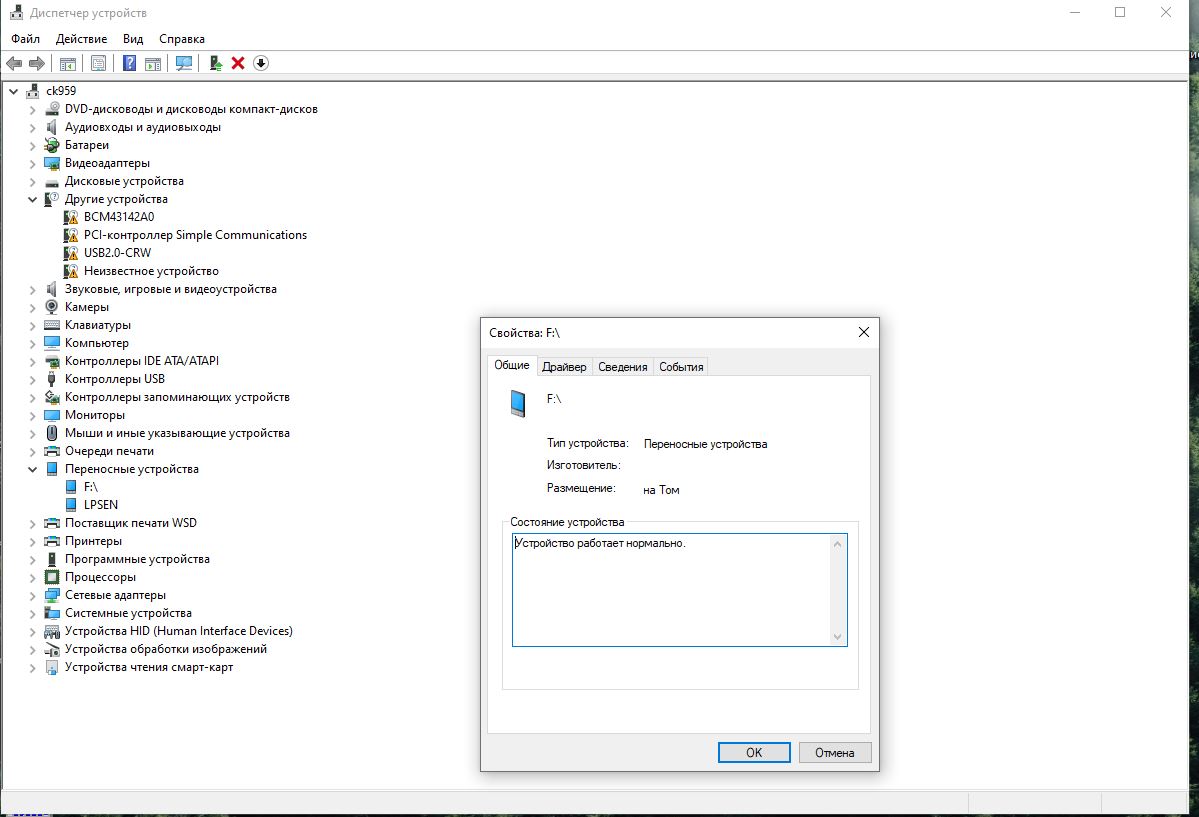
Task: Select the mouse icon of Мыши и иные указывающие устройства
Action: click(x=52, y=433)
